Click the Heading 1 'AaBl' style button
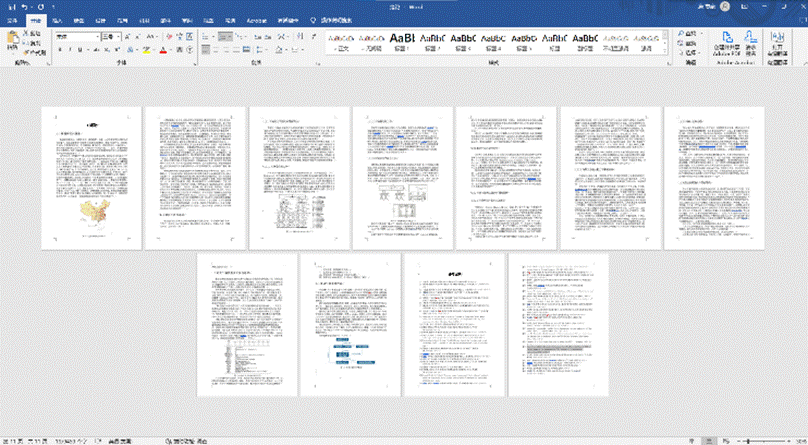The width and height of the screenshot is (808, 445). coord(402,40)
